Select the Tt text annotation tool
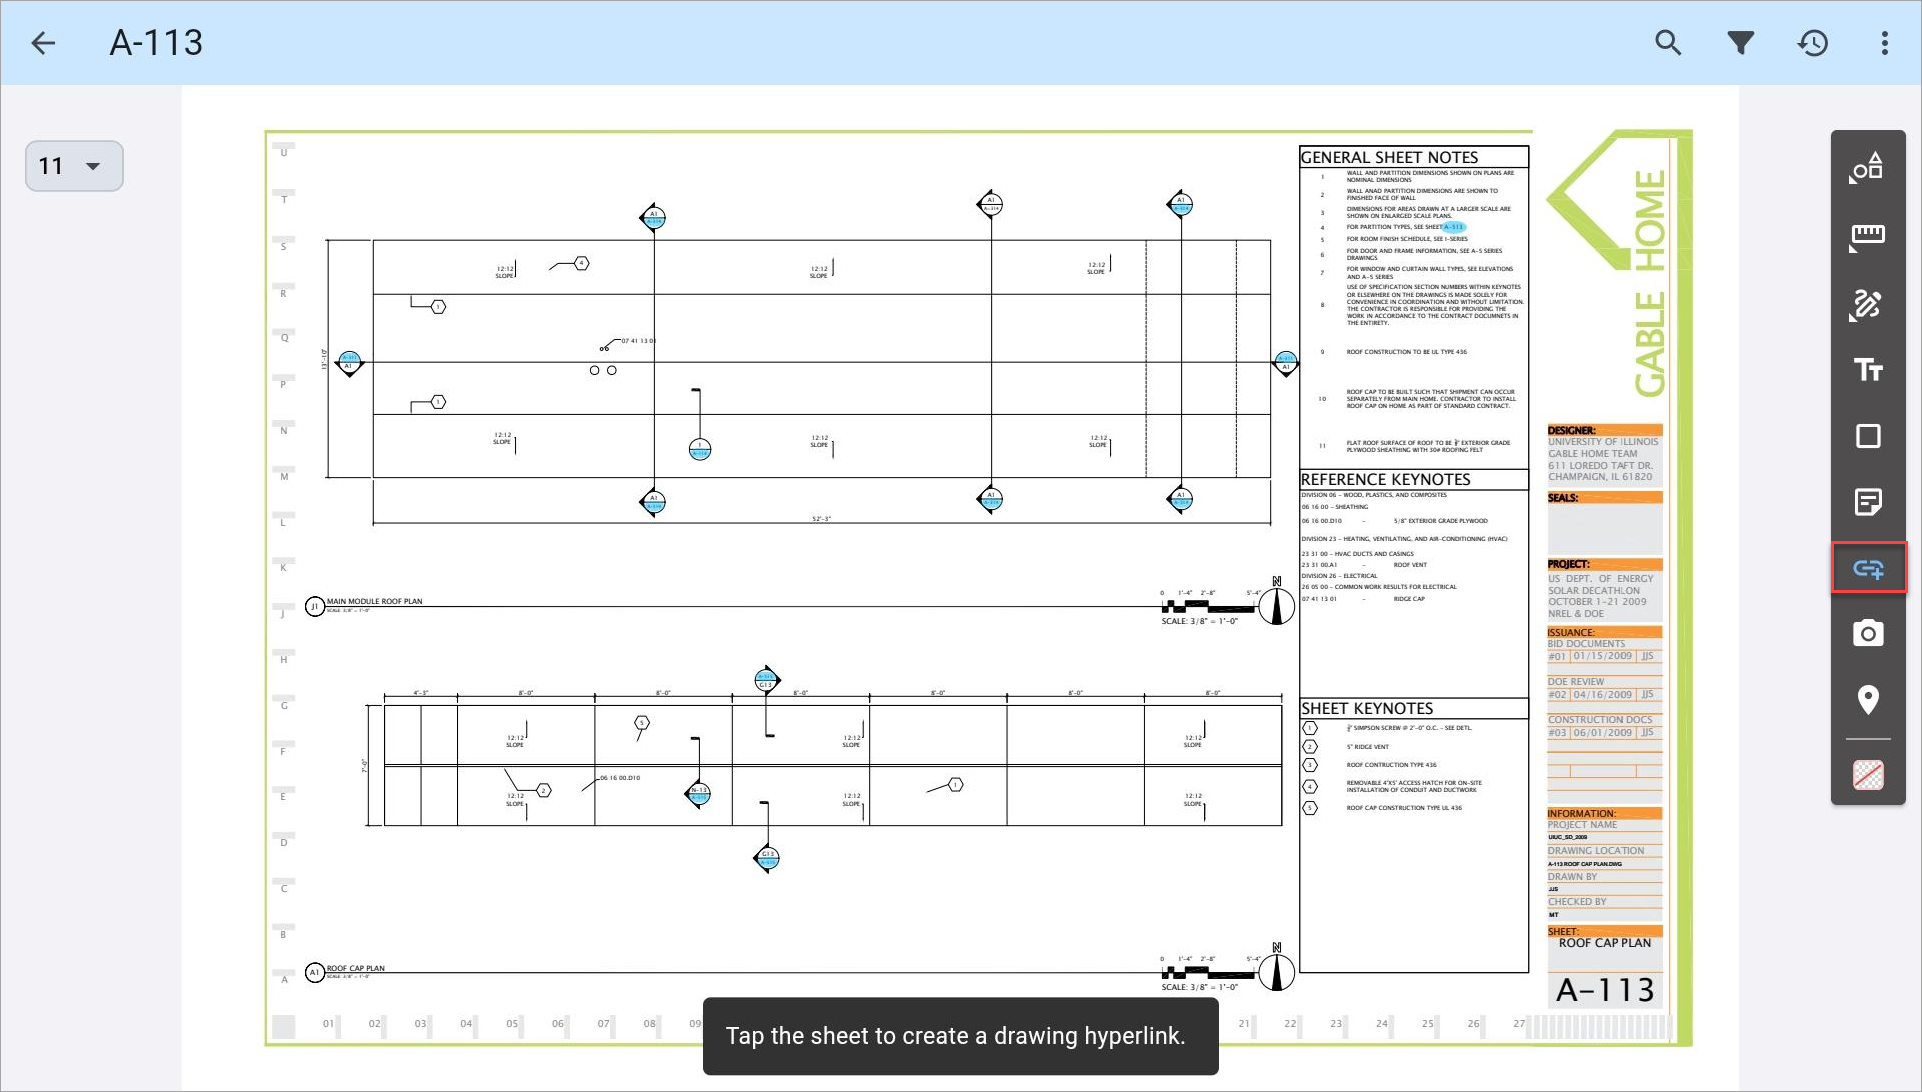Image resolution: width=1922 pixels, height=1092 pixels. 1869,370
